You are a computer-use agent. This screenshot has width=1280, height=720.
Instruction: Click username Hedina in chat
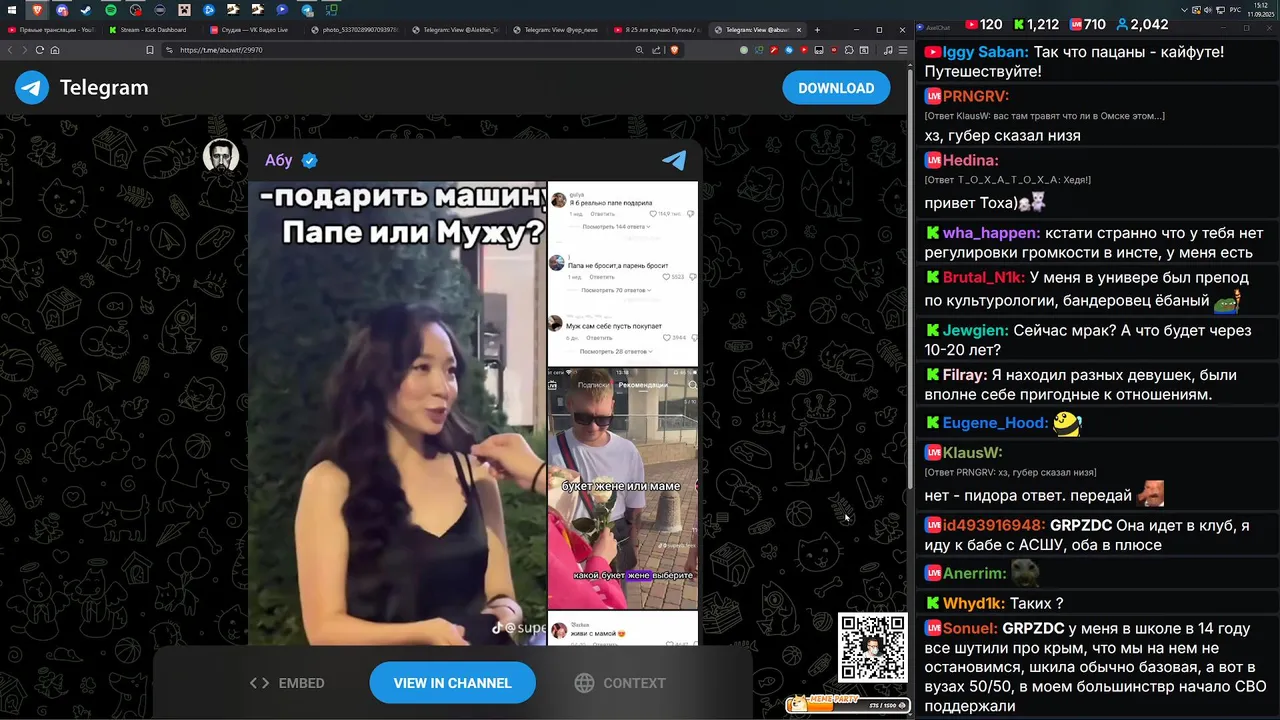[x=971, y=160]
